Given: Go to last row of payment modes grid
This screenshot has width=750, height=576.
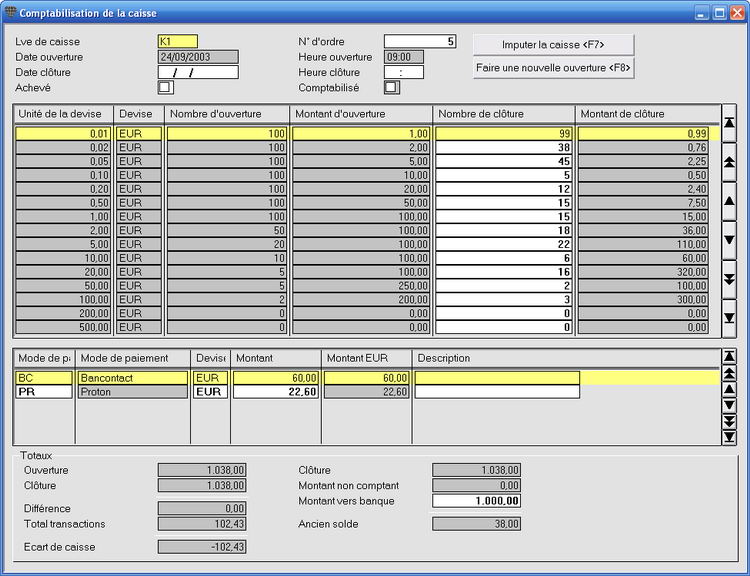Looking at the screenshot, I should 728,437.
